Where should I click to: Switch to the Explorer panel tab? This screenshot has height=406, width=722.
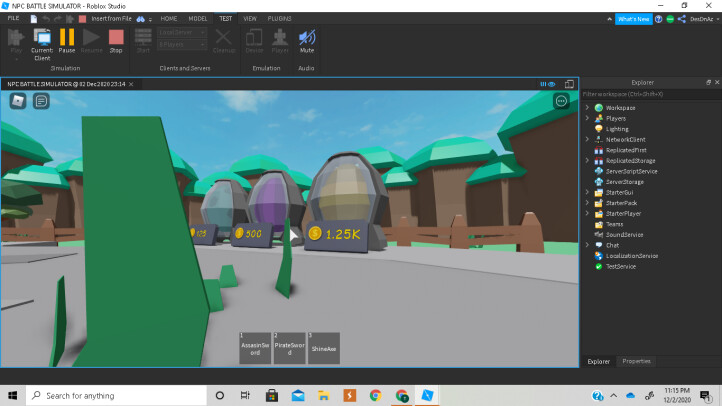(599, 361)
